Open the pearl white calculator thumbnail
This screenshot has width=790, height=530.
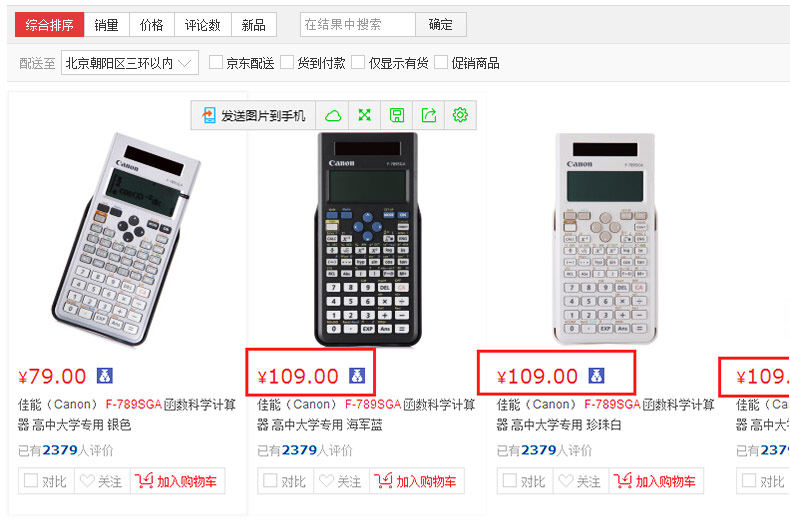pyautogui.click(x=605, y=238)
